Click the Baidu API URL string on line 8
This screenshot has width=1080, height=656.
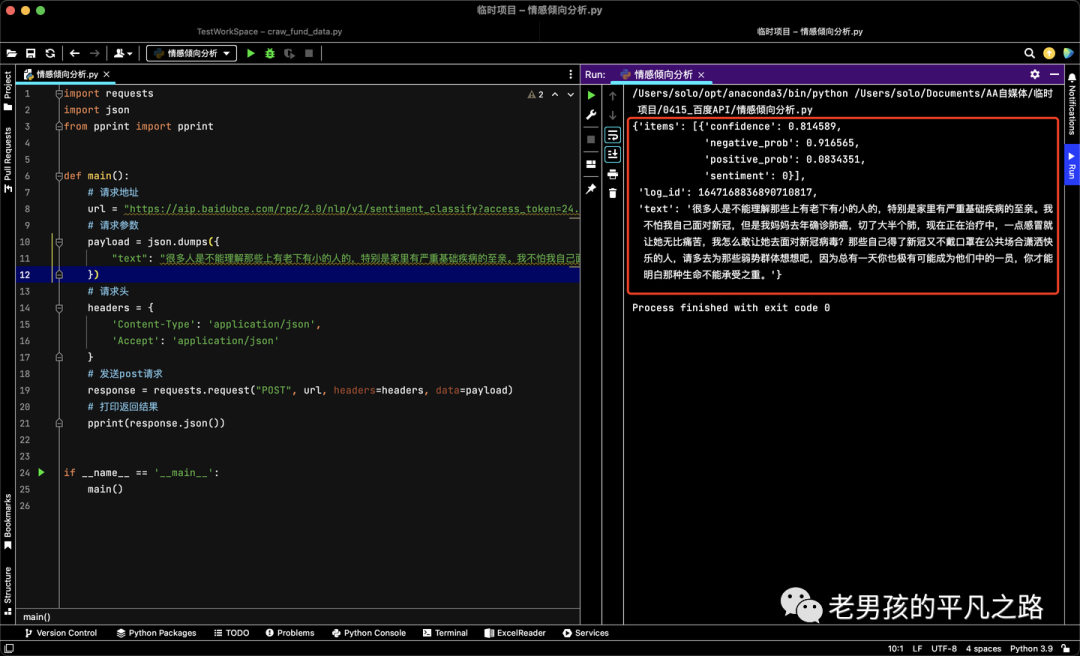(351, 209)
